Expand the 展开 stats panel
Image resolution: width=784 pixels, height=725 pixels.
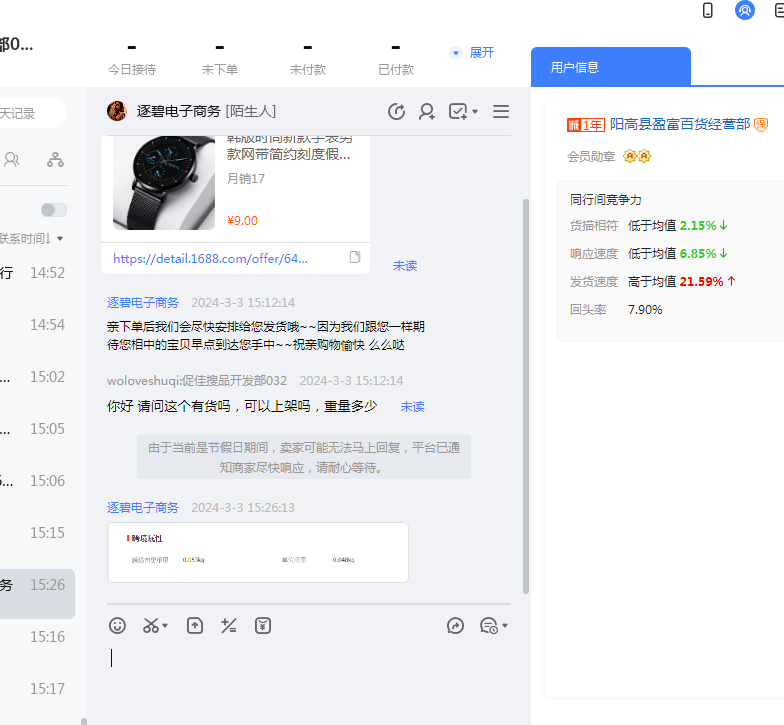(x=472, y=53)
